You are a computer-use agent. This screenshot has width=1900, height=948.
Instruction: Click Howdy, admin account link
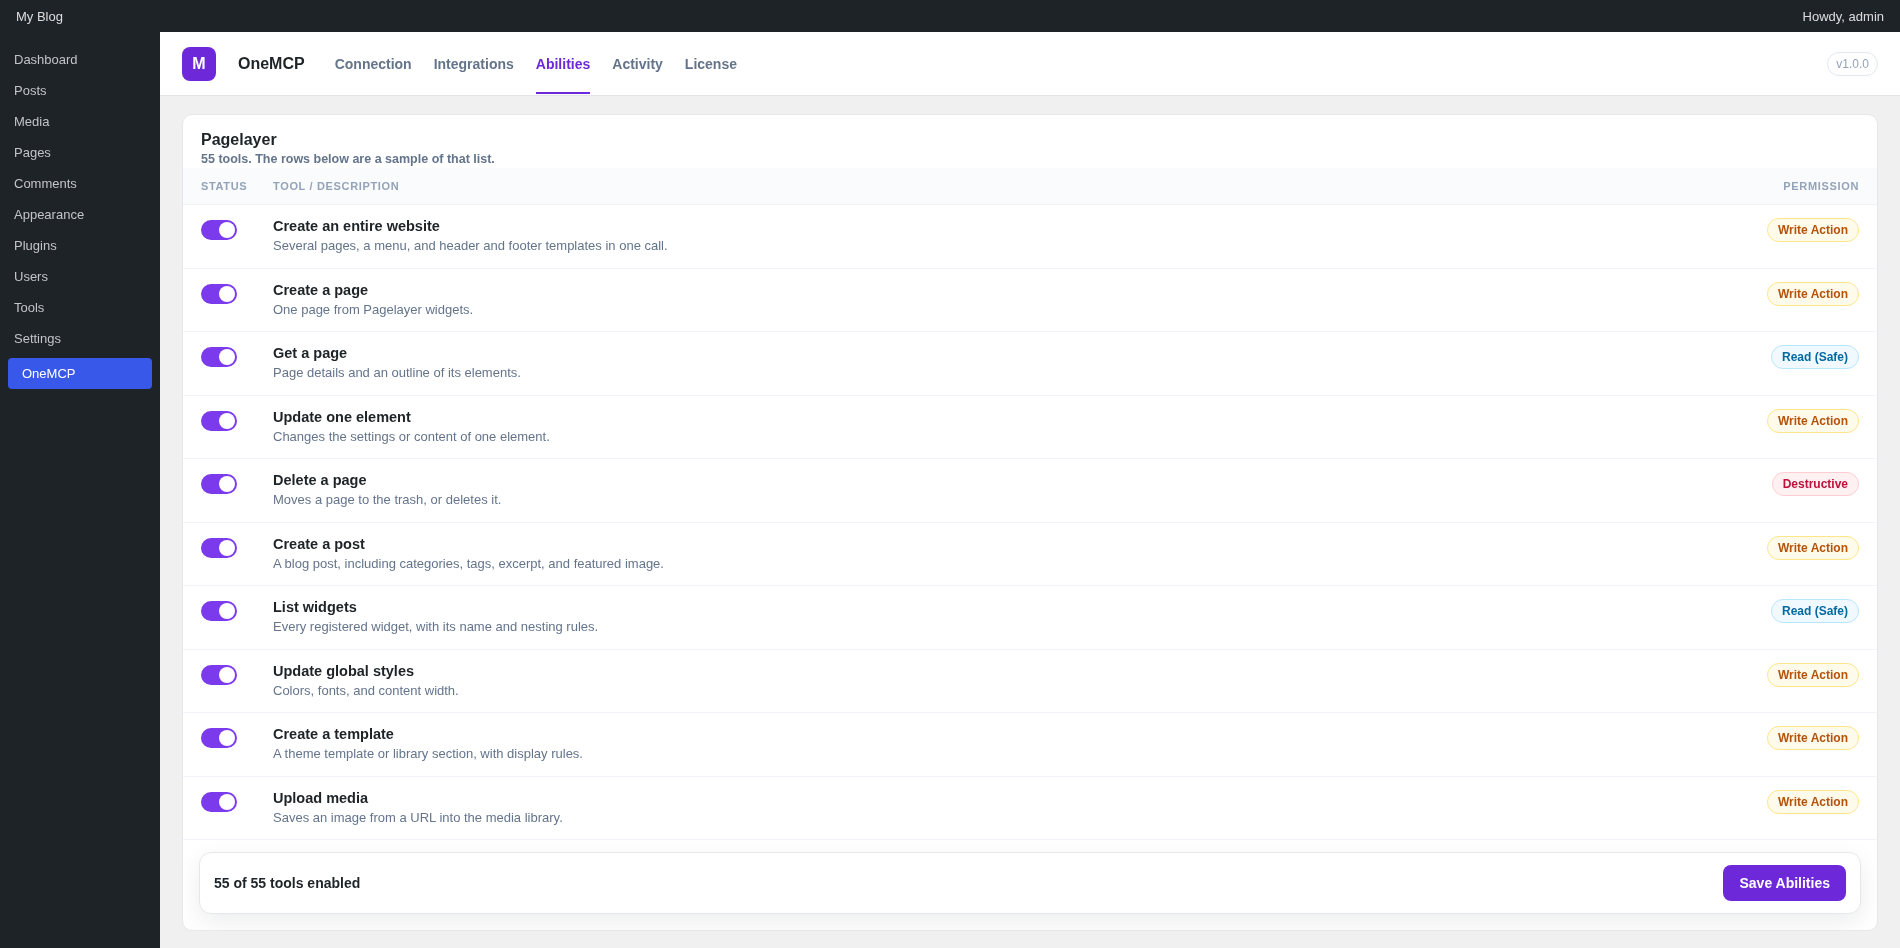pos(1843,16)
